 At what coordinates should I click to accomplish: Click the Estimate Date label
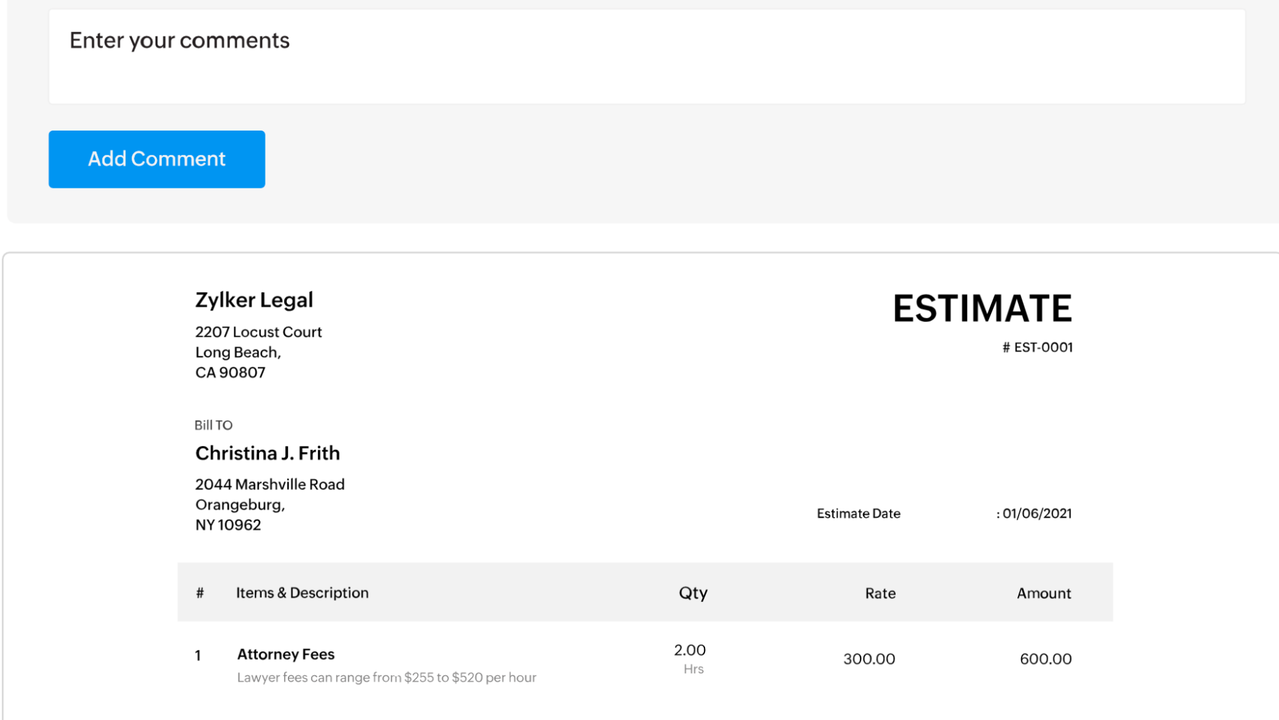(x=858, y=514)
